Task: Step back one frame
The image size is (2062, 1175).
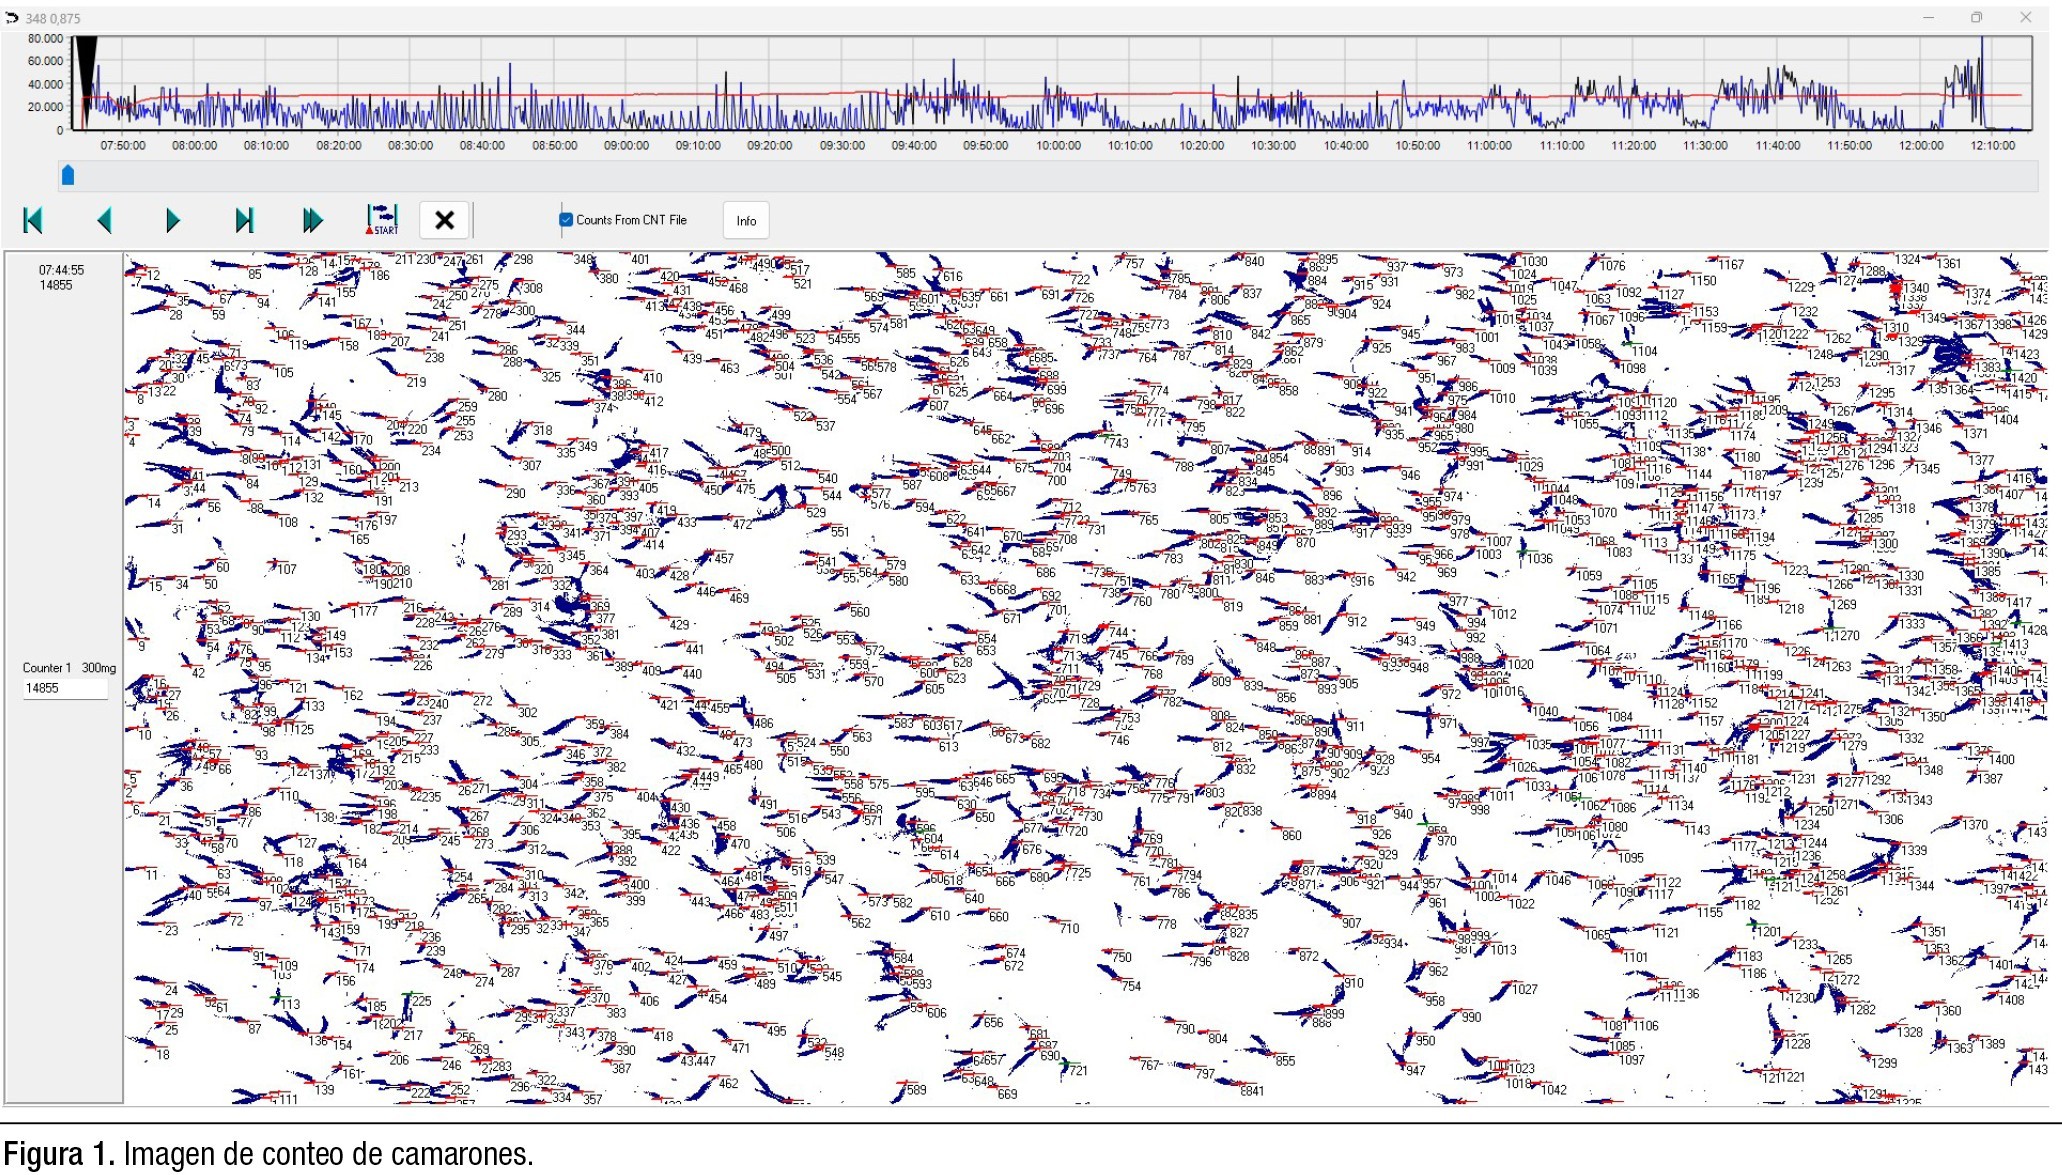Action: pos(104,221)
